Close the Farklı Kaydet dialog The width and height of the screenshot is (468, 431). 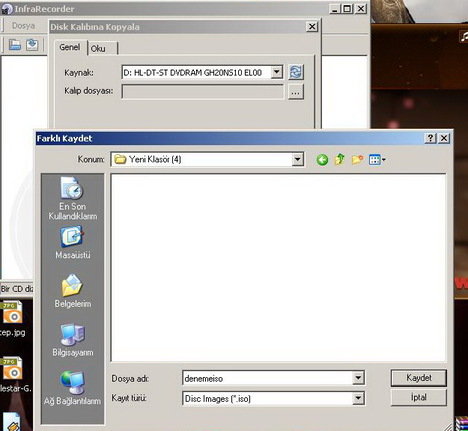[x=444, y=138]
